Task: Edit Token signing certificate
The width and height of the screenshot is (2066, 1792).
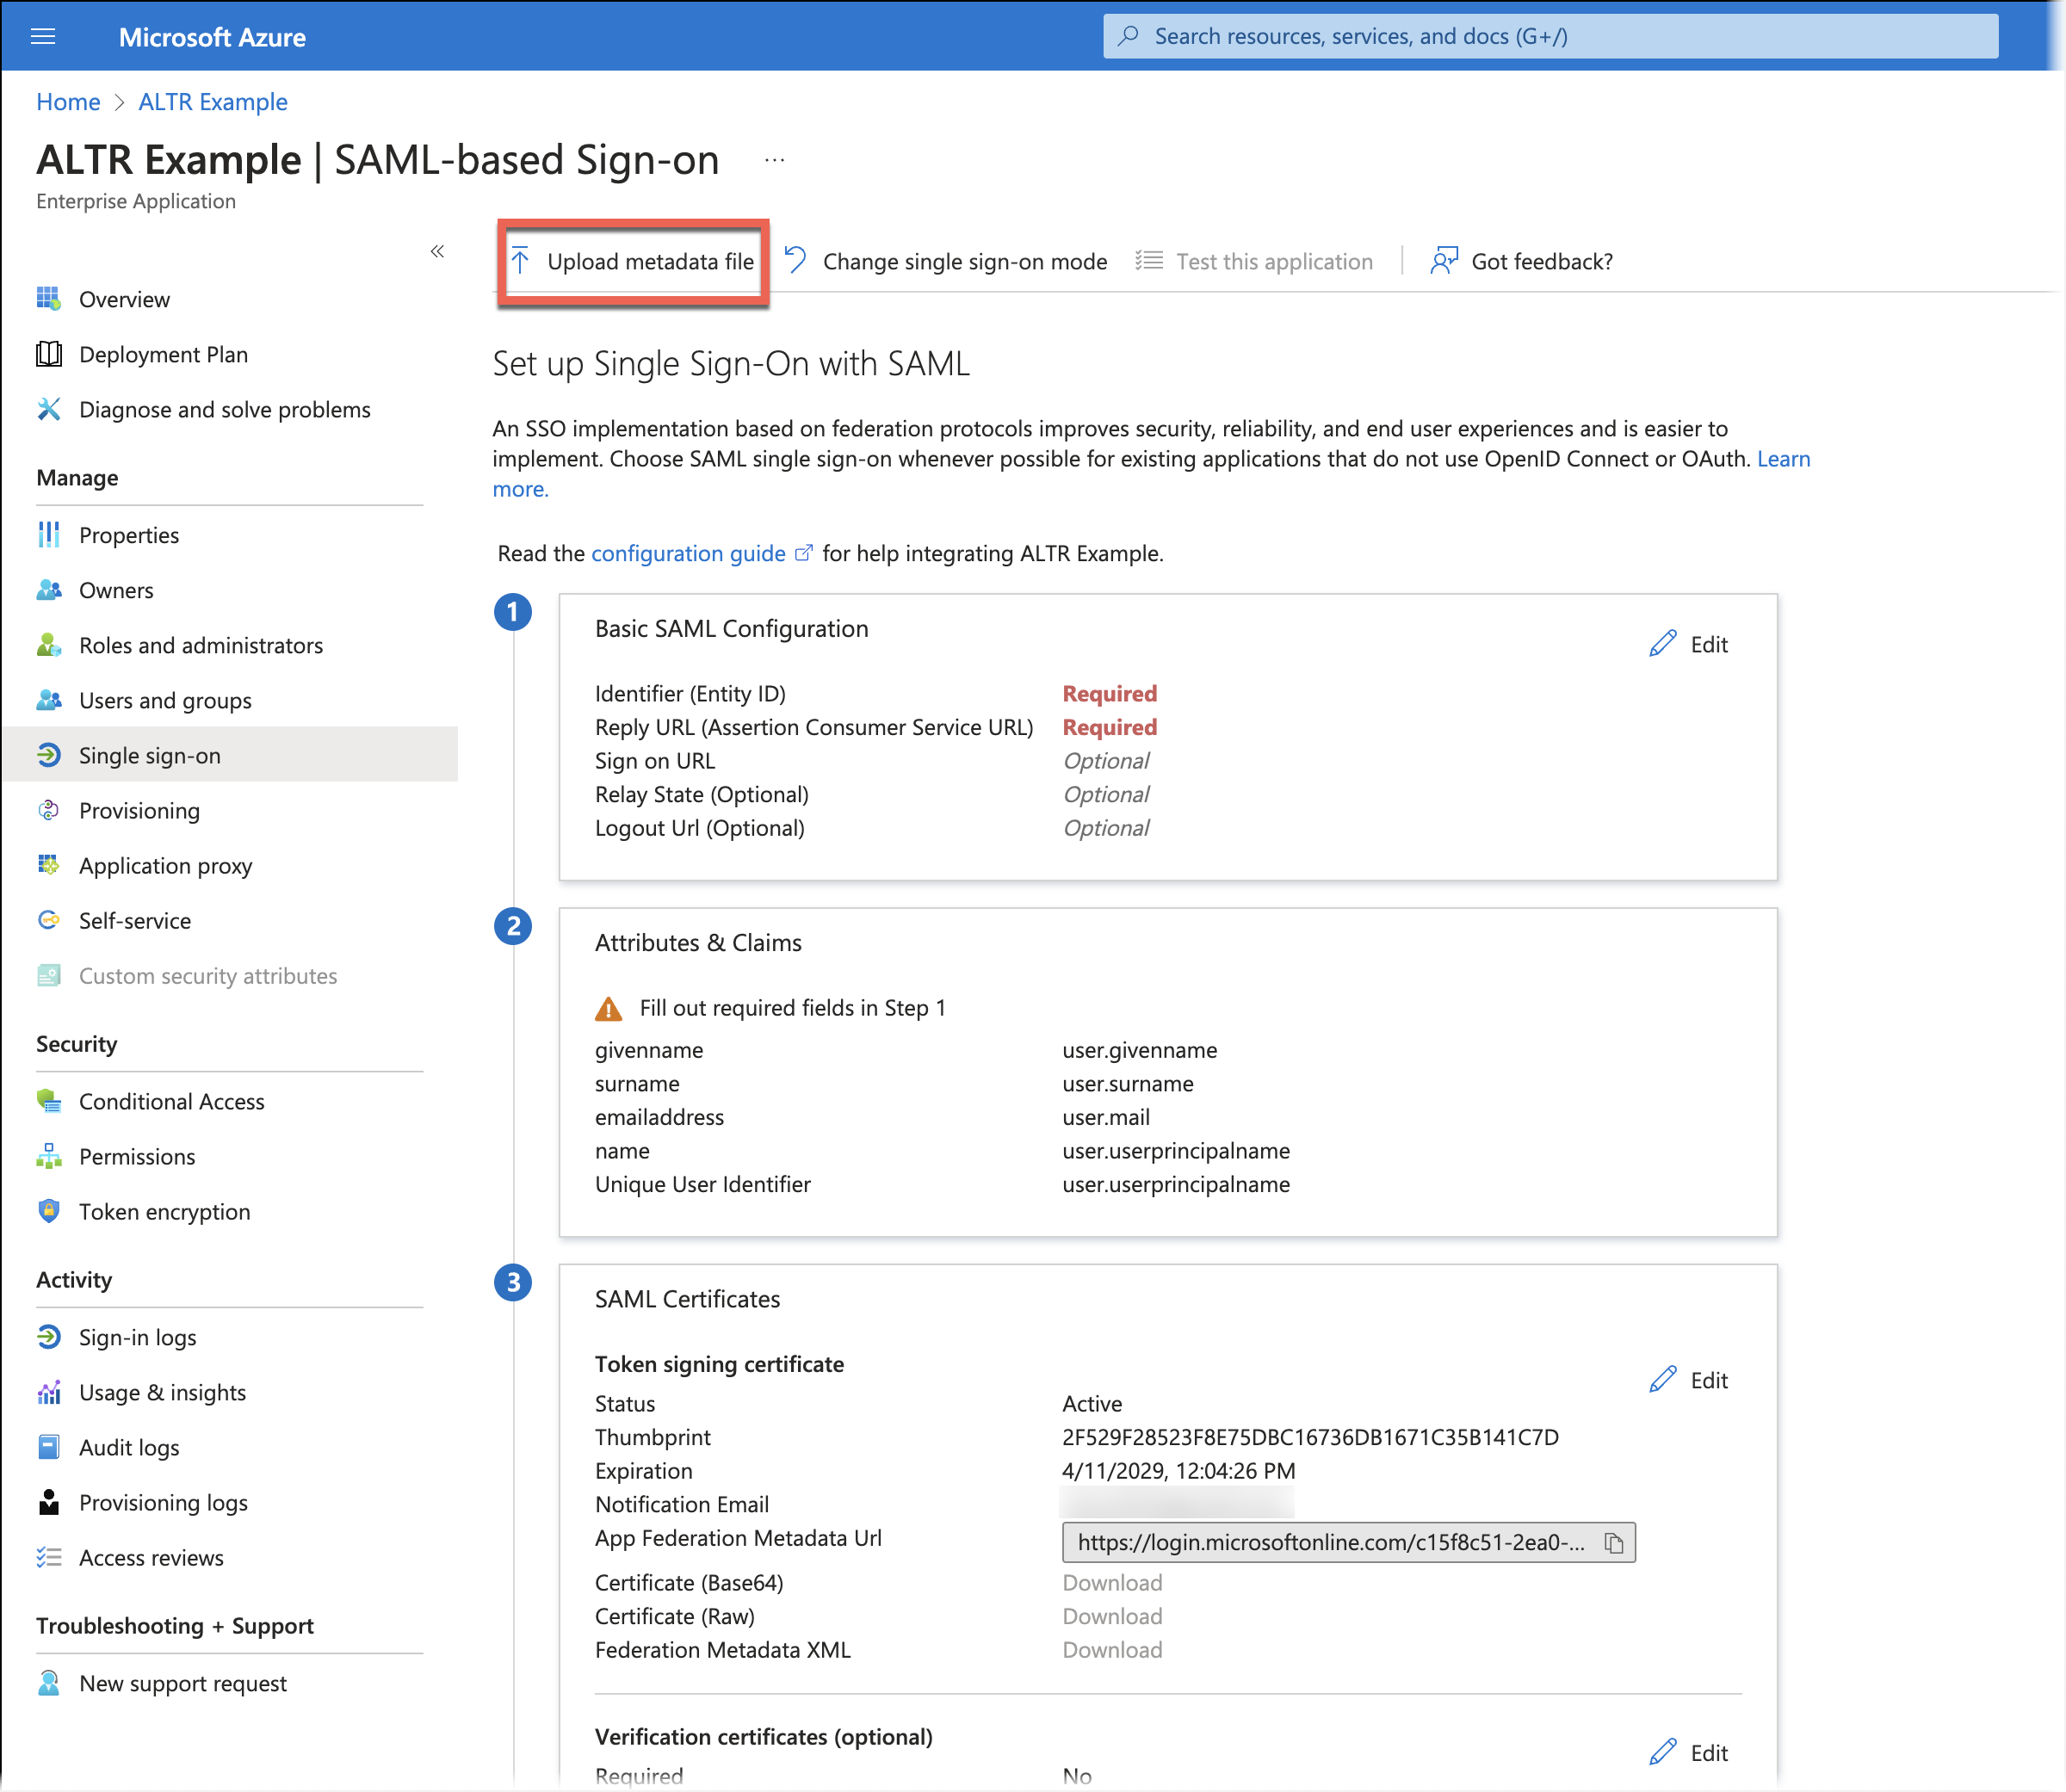Action: tap(1688, 1380)
